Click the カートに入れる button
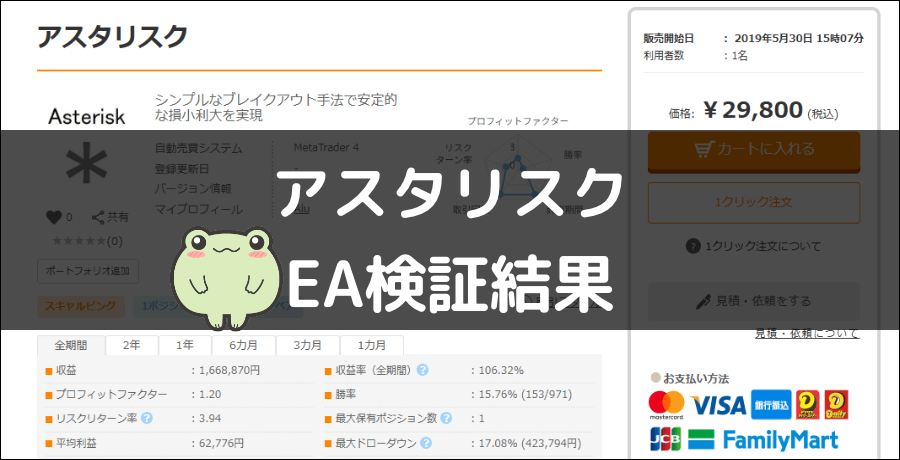 click(754, 152)
